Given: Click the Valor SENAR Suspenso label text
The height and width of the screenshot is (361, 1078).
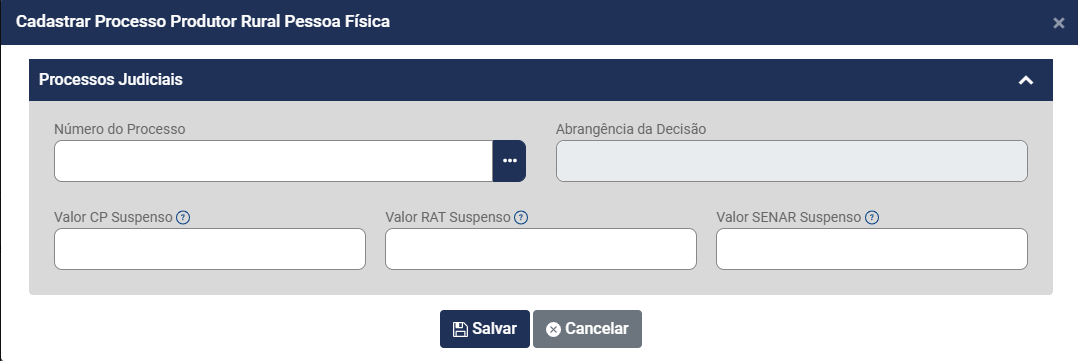Looking at the screenshot, I should pyautogui.click(x=789, y=217).
